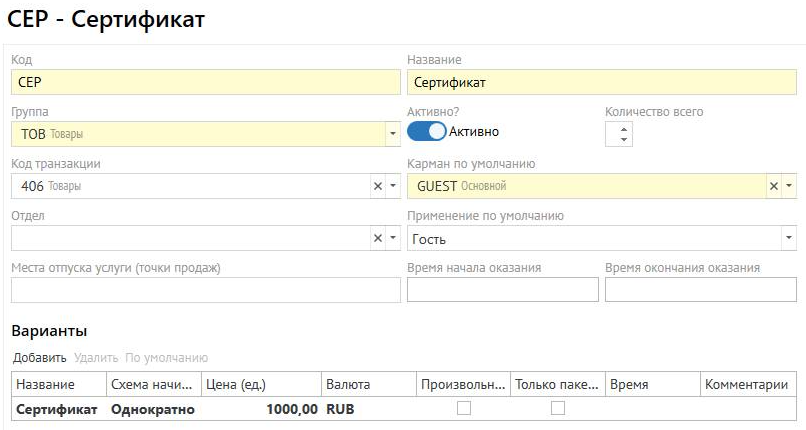Click the Валюта column header
The image size is (806, 430).
348,384
